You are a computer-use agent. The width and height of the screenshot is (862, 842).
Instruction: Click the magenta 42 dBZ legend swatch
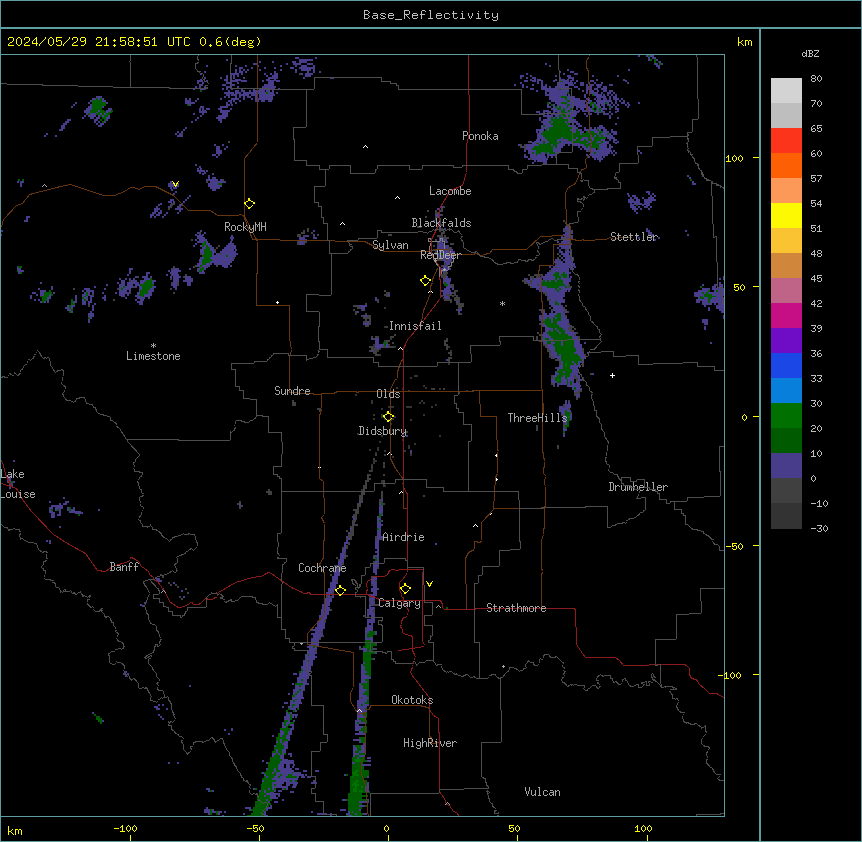click(786, 315)
